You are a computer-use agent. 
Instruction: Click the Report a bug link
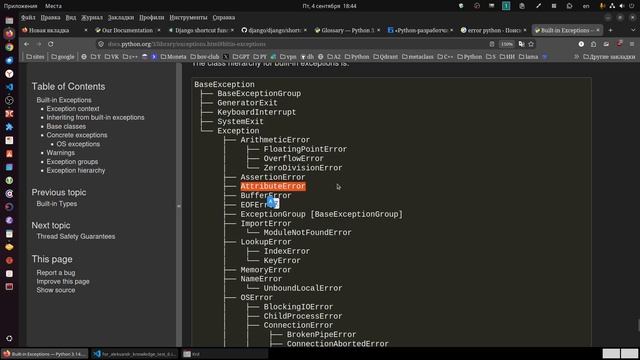click(56, 273)
